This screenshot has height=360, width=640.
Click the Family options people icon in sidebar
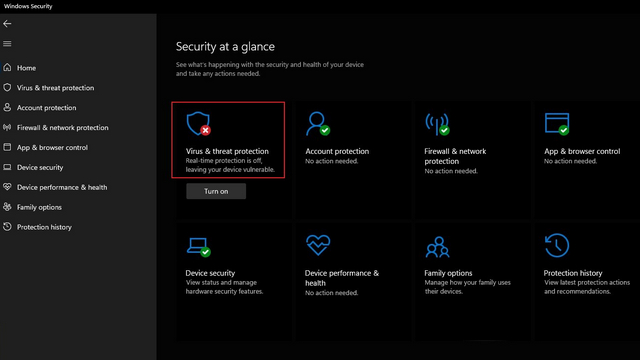coord(7,207)
